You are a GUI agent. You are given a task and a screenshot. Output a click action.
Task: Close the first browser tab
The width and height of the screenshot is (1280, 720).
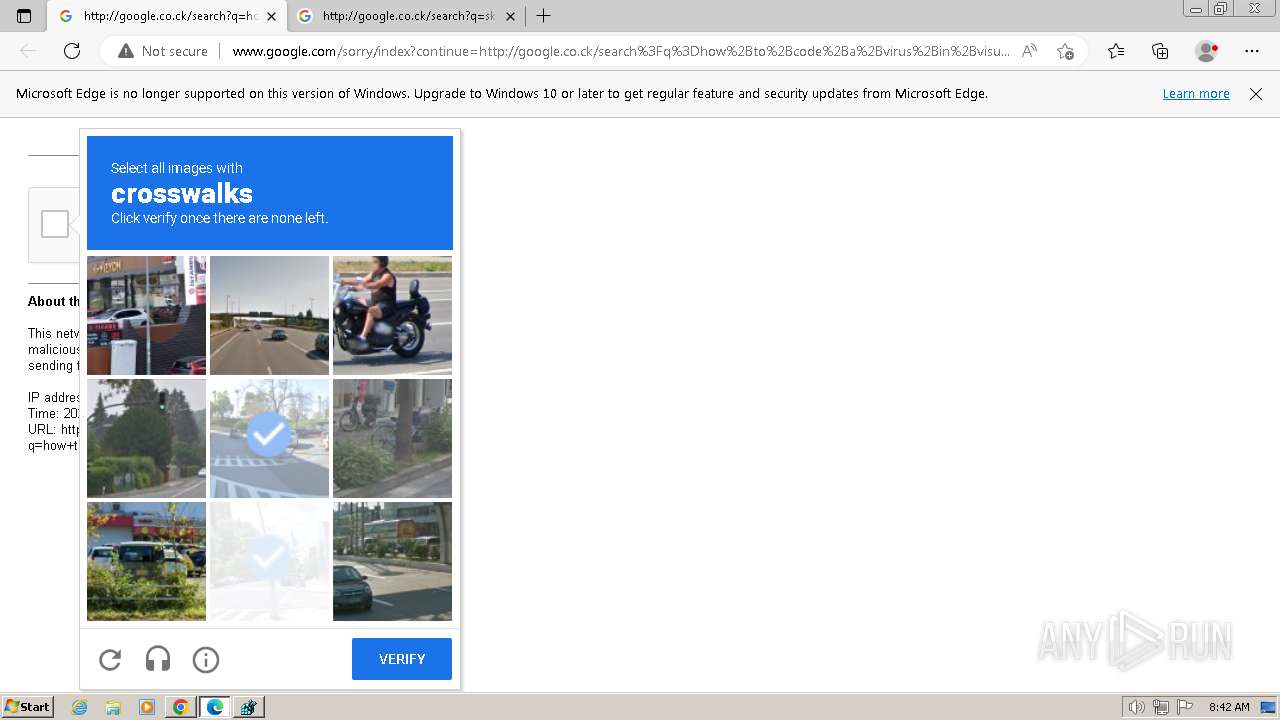coord(271,16)
